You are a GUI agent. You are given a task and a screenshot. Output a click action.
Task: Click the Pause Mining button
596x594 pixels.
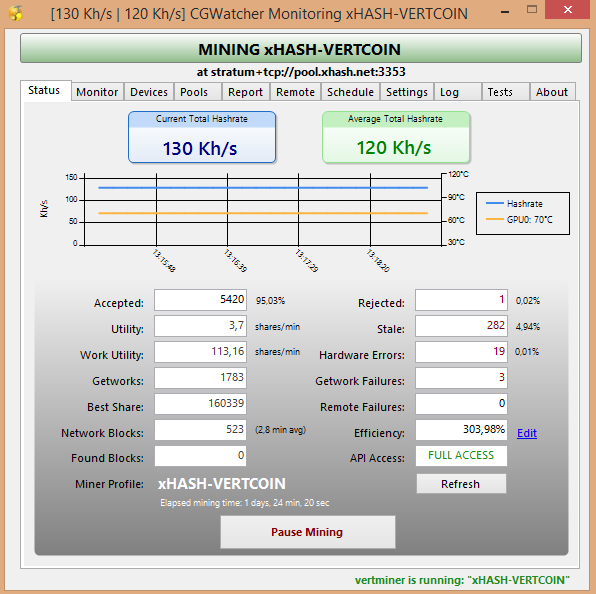pyautogui.click(x=308, y=532)
